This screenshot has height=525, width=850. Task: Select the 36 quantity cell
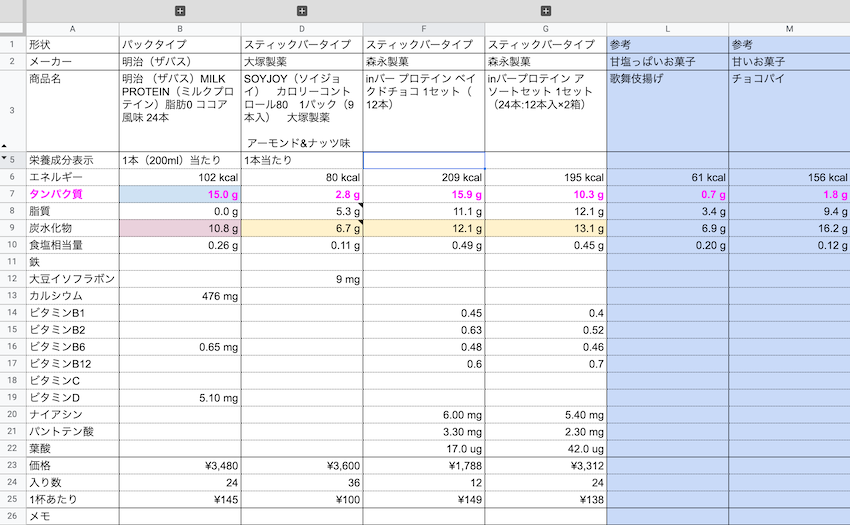pos(302,483)
